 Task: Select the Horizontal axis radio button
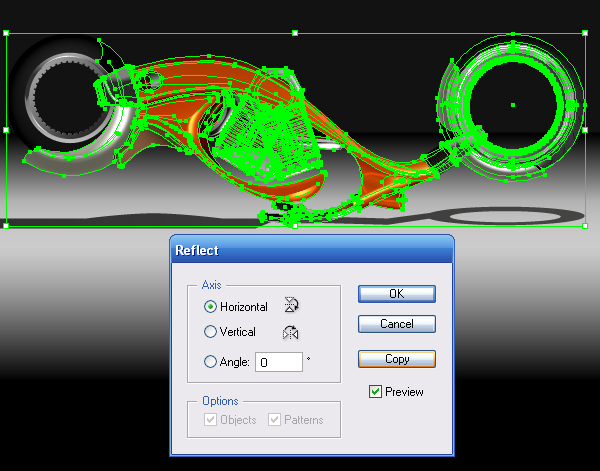210,306
